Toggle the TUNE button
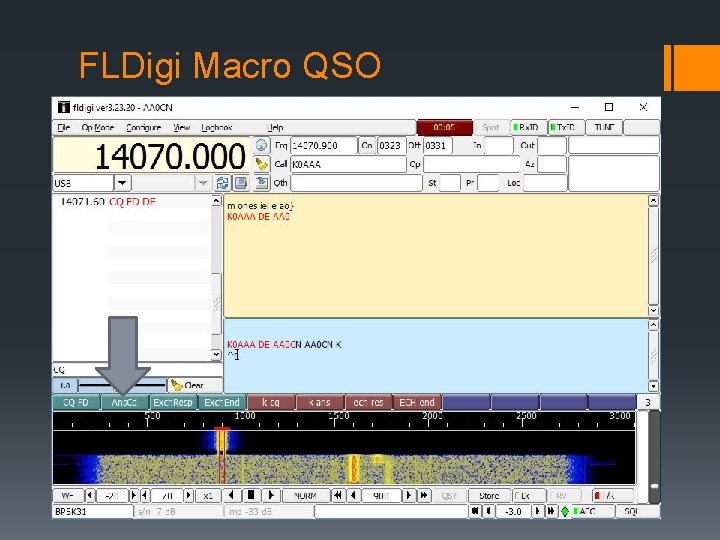720x540 pixels. click(604, 127)
